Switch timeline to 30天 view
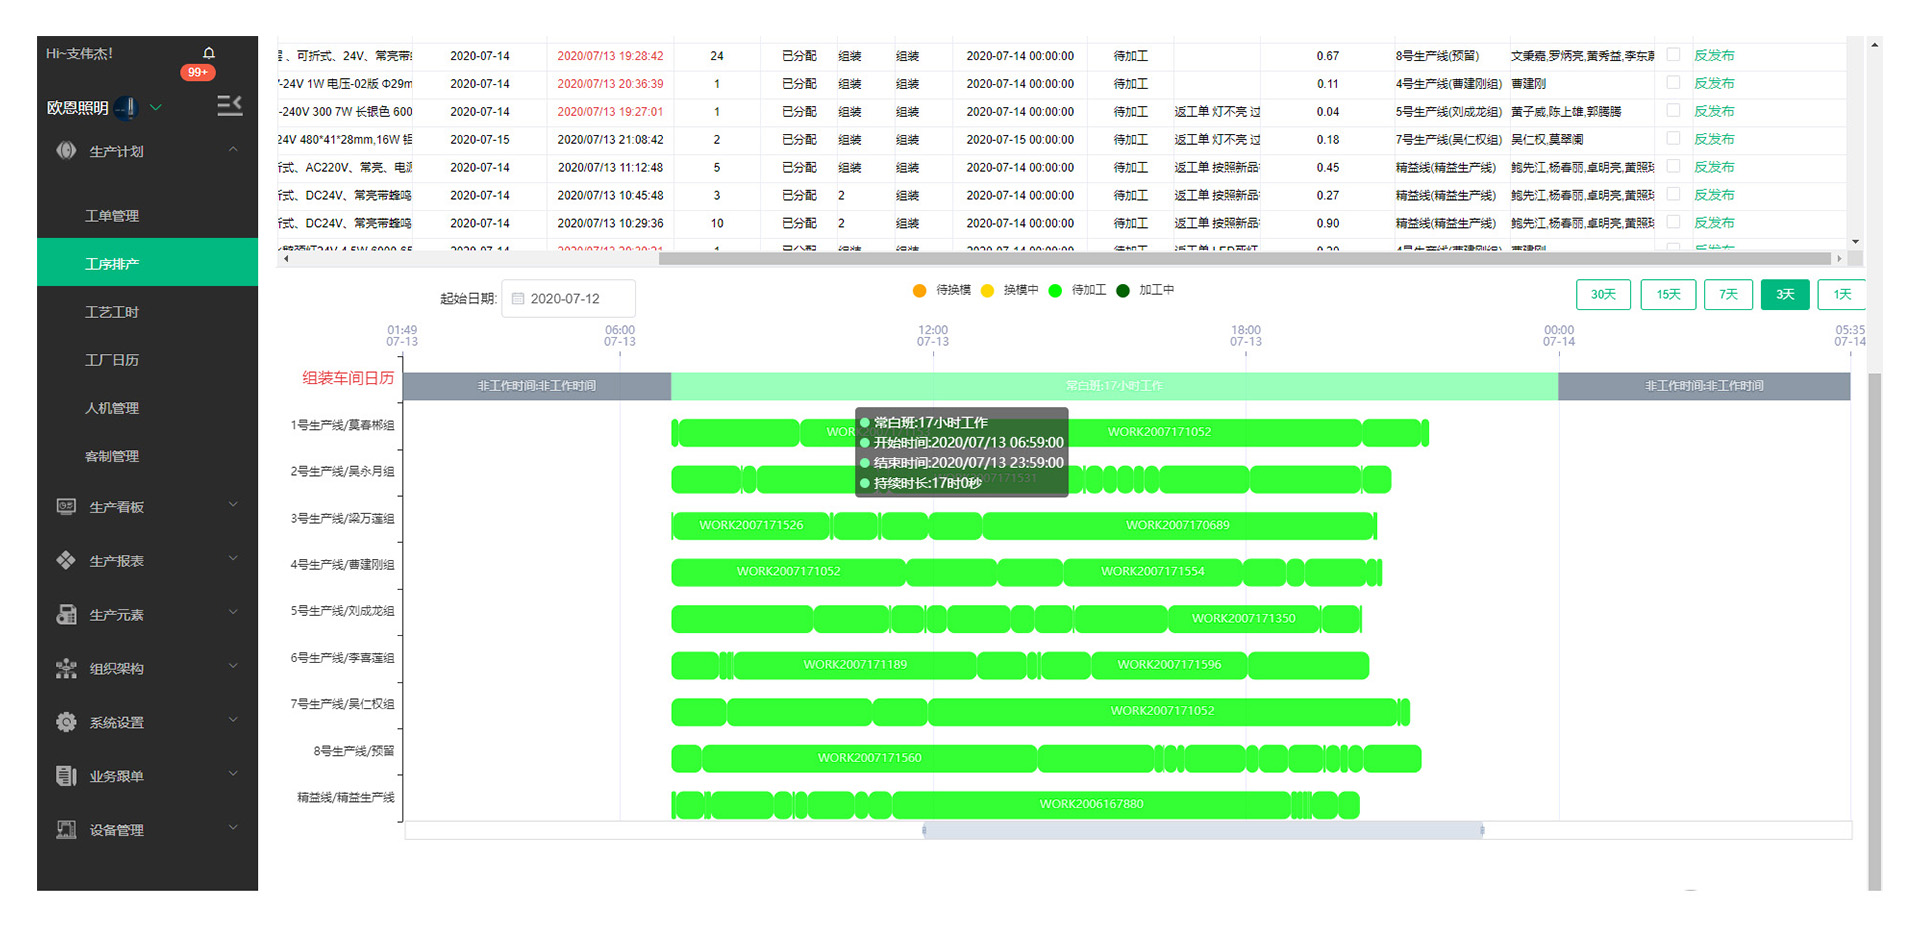This screenshot has height=936, width=1920. (x=1603, y=294)
